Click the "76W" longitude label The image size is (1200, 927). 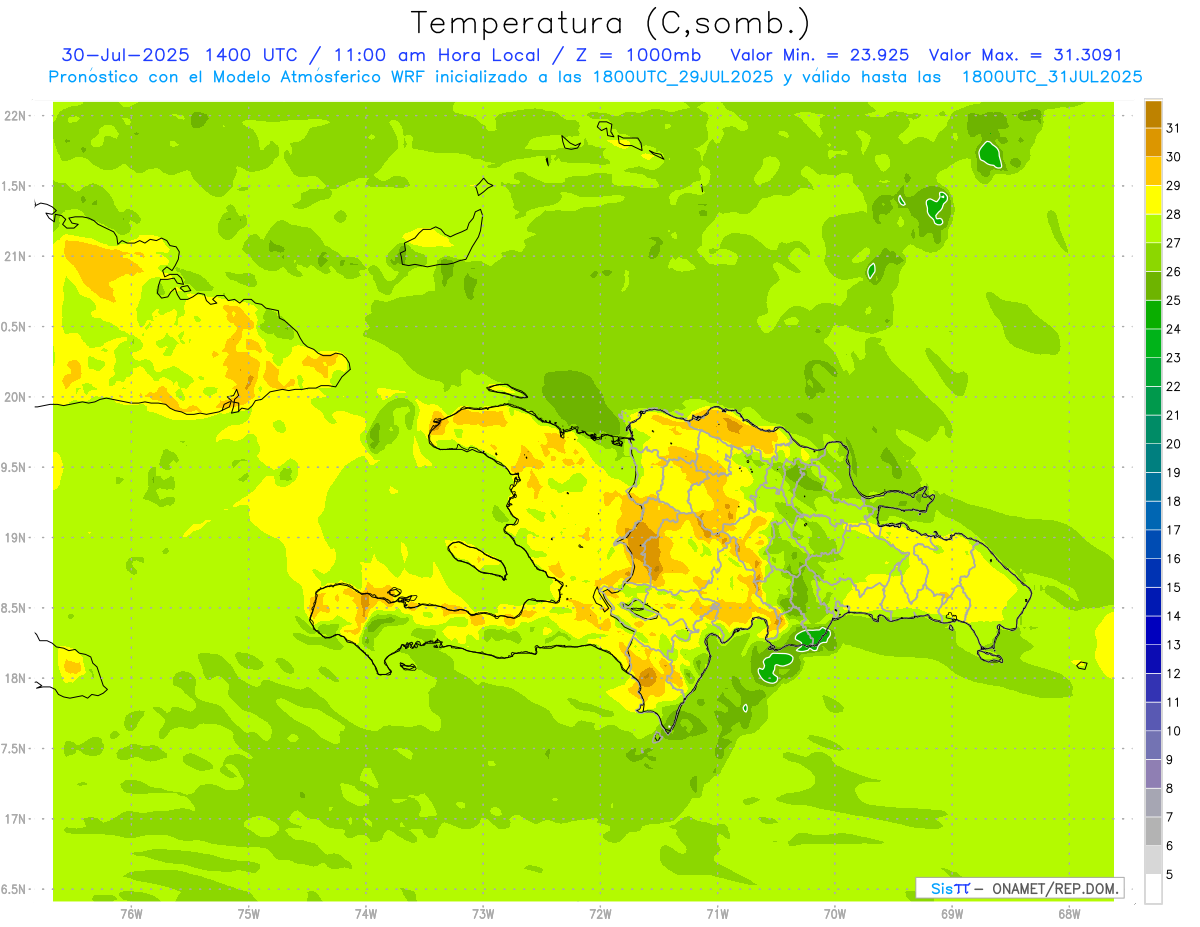(131, 914)
